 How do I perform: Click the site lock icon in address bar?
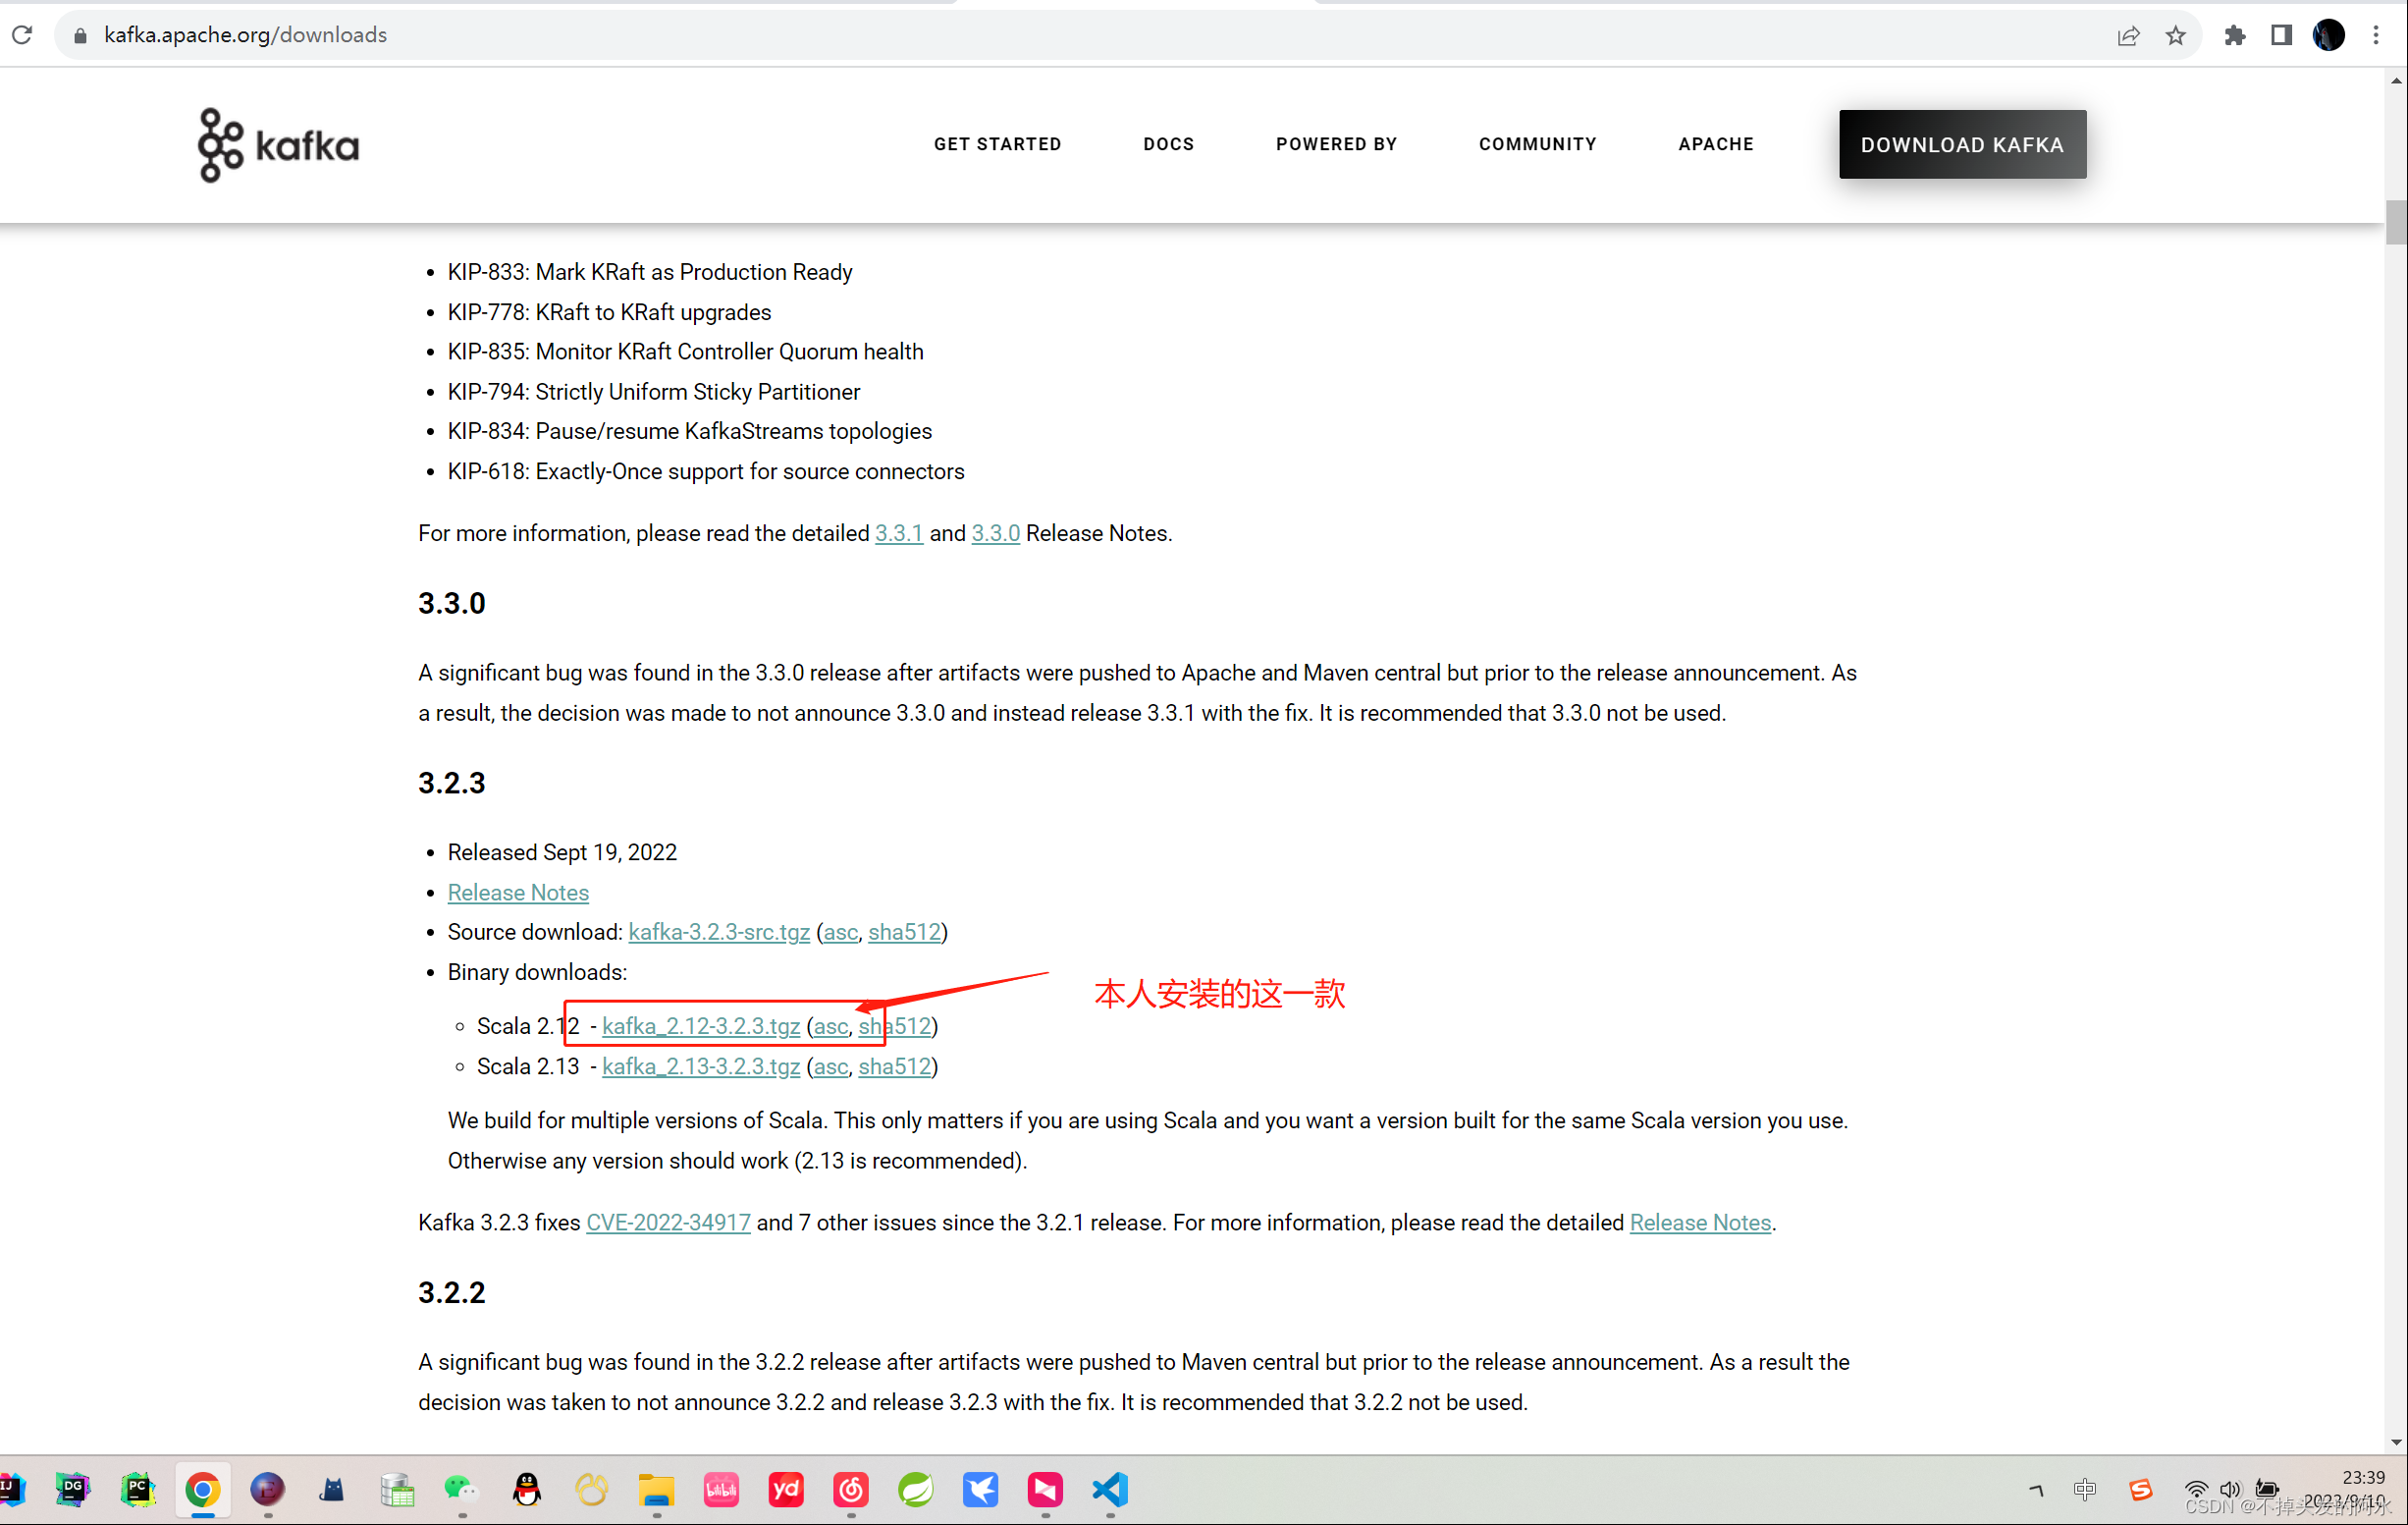(81, 35)
